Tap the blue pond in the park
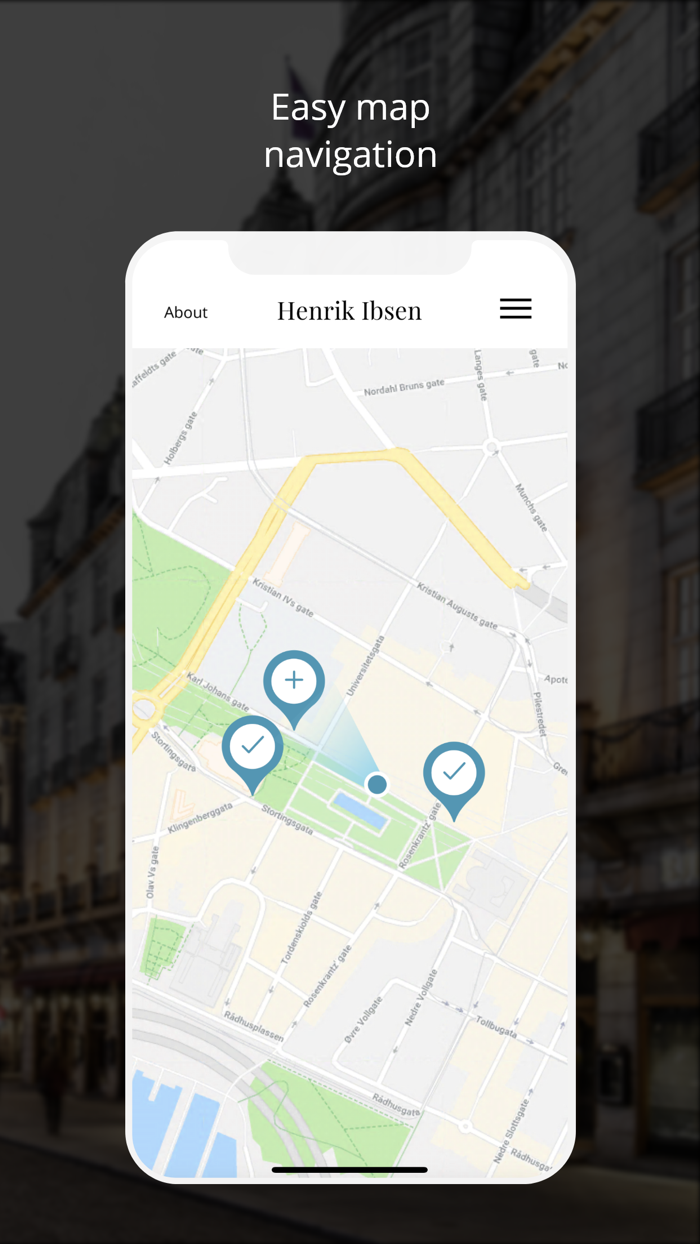700x1244 pixels. click(360, 810)
